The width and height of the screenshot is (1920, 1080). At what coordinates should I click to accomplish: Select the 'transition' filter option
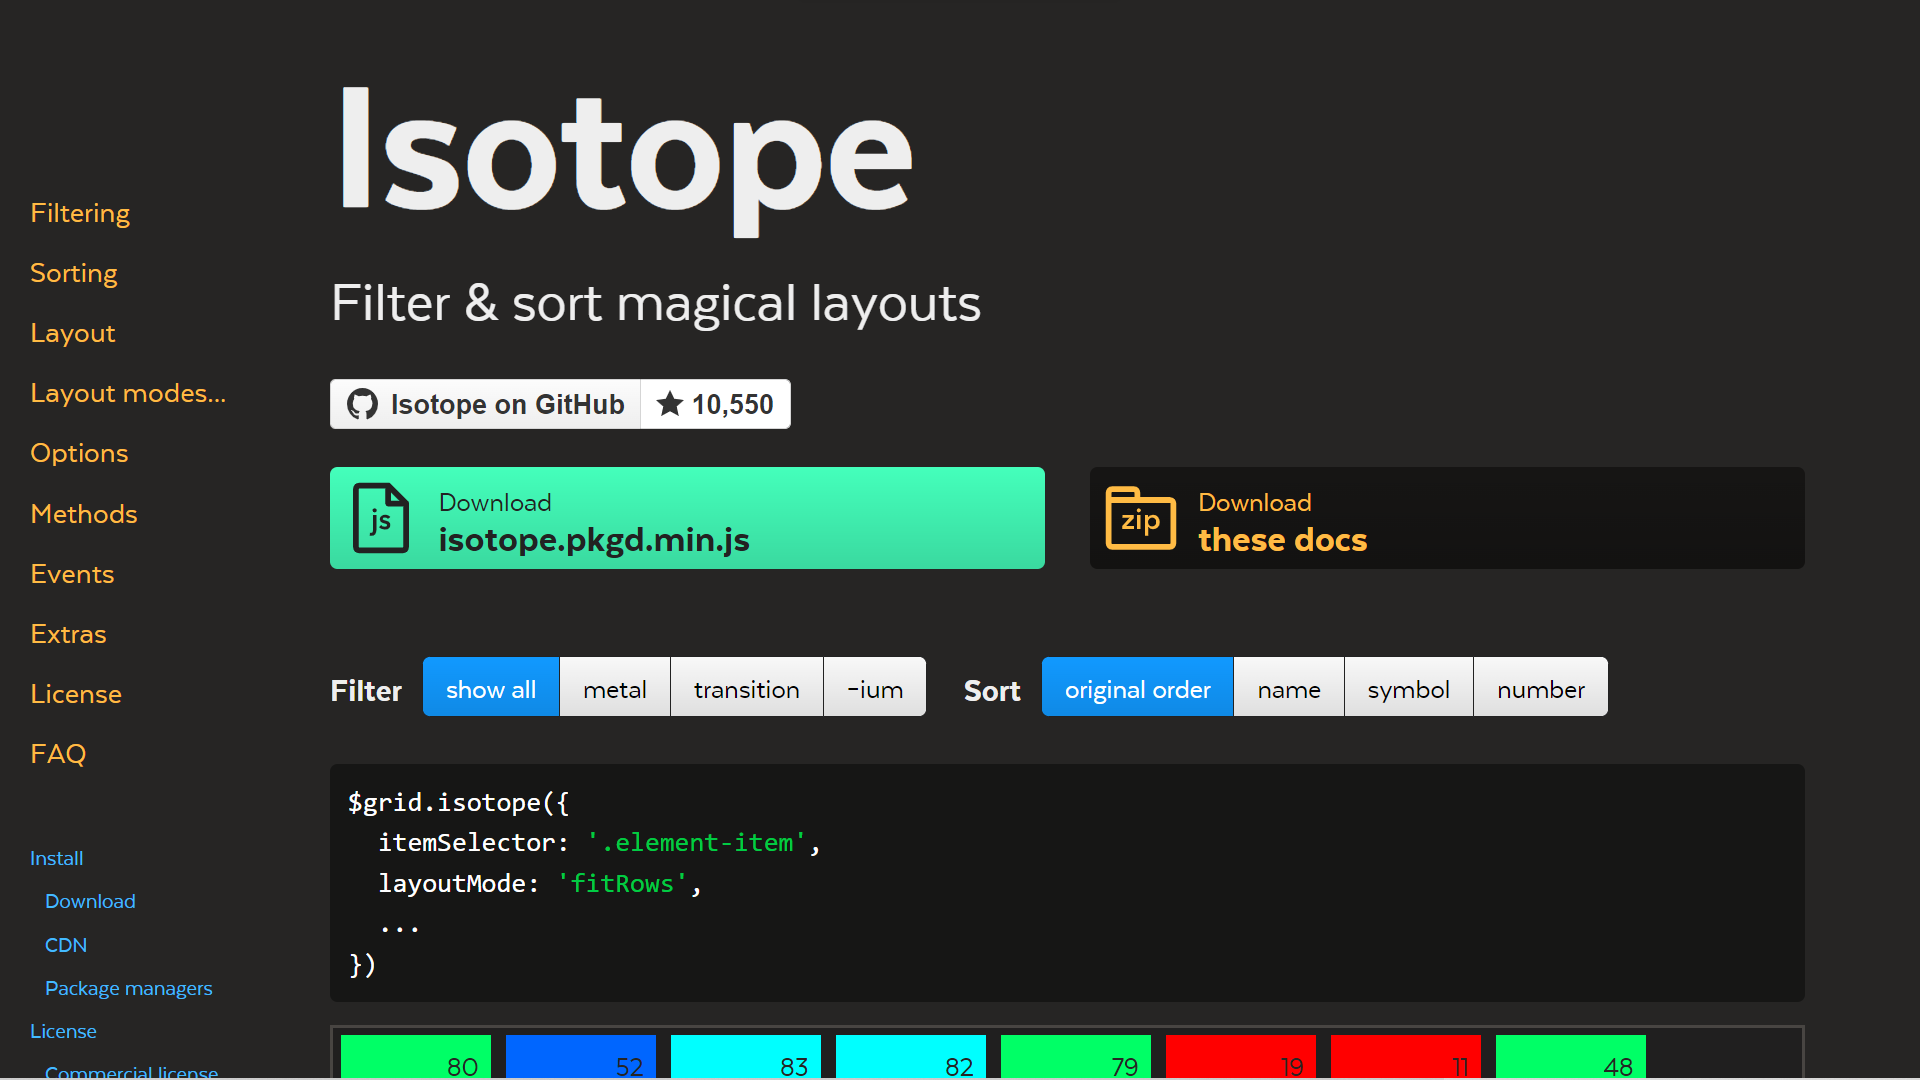tap(746, 689)
